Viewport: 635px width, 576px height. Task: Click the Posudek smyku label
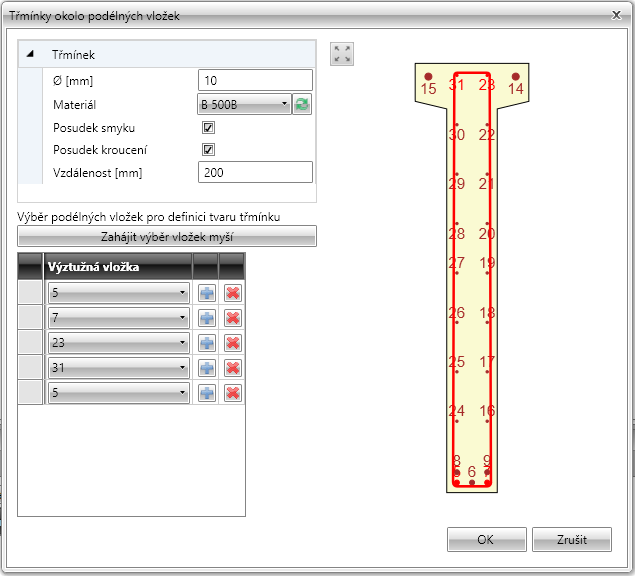tap(94, 128)
